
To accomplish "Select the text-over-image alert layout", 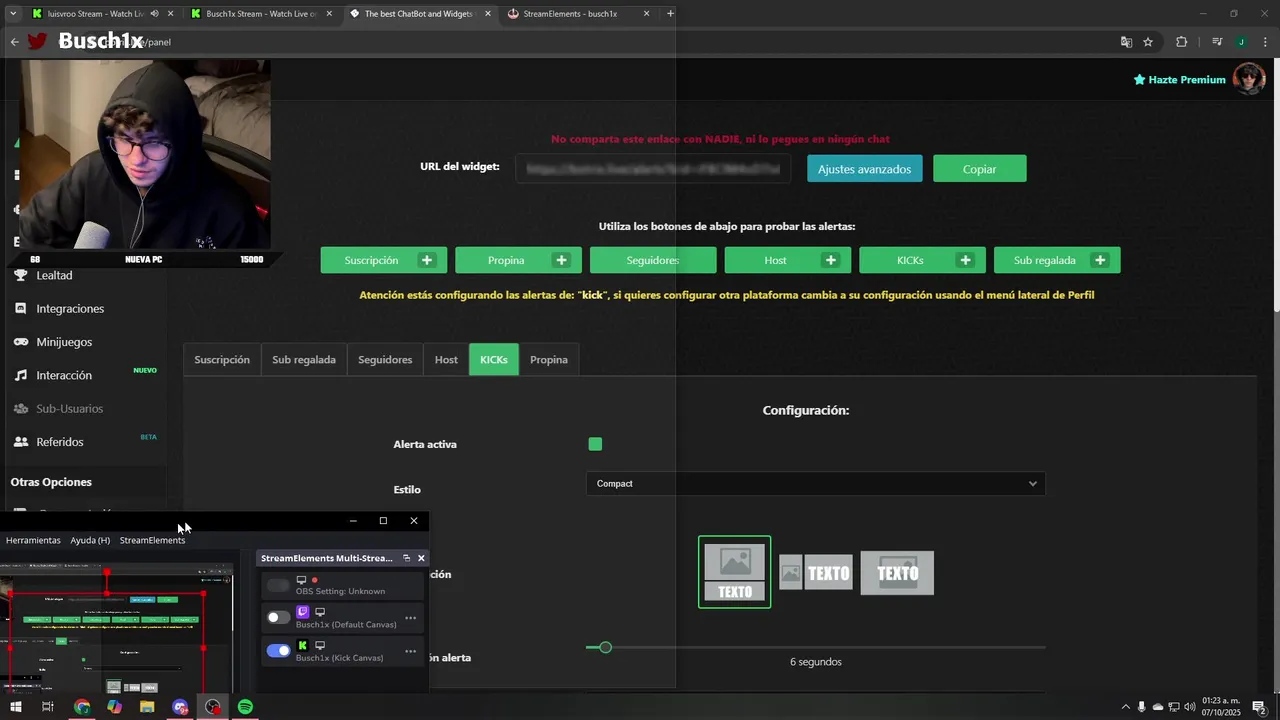I will tap(897, 573).
